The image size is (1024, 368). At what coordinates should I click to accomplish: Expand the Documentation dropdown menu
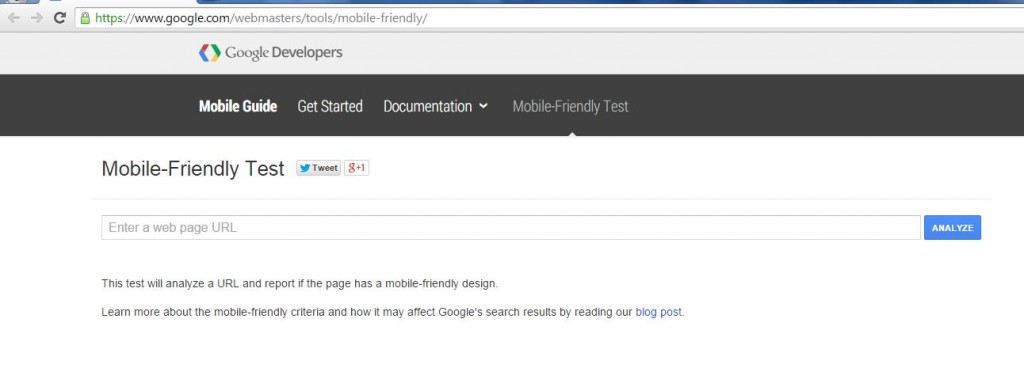point(436,106)
